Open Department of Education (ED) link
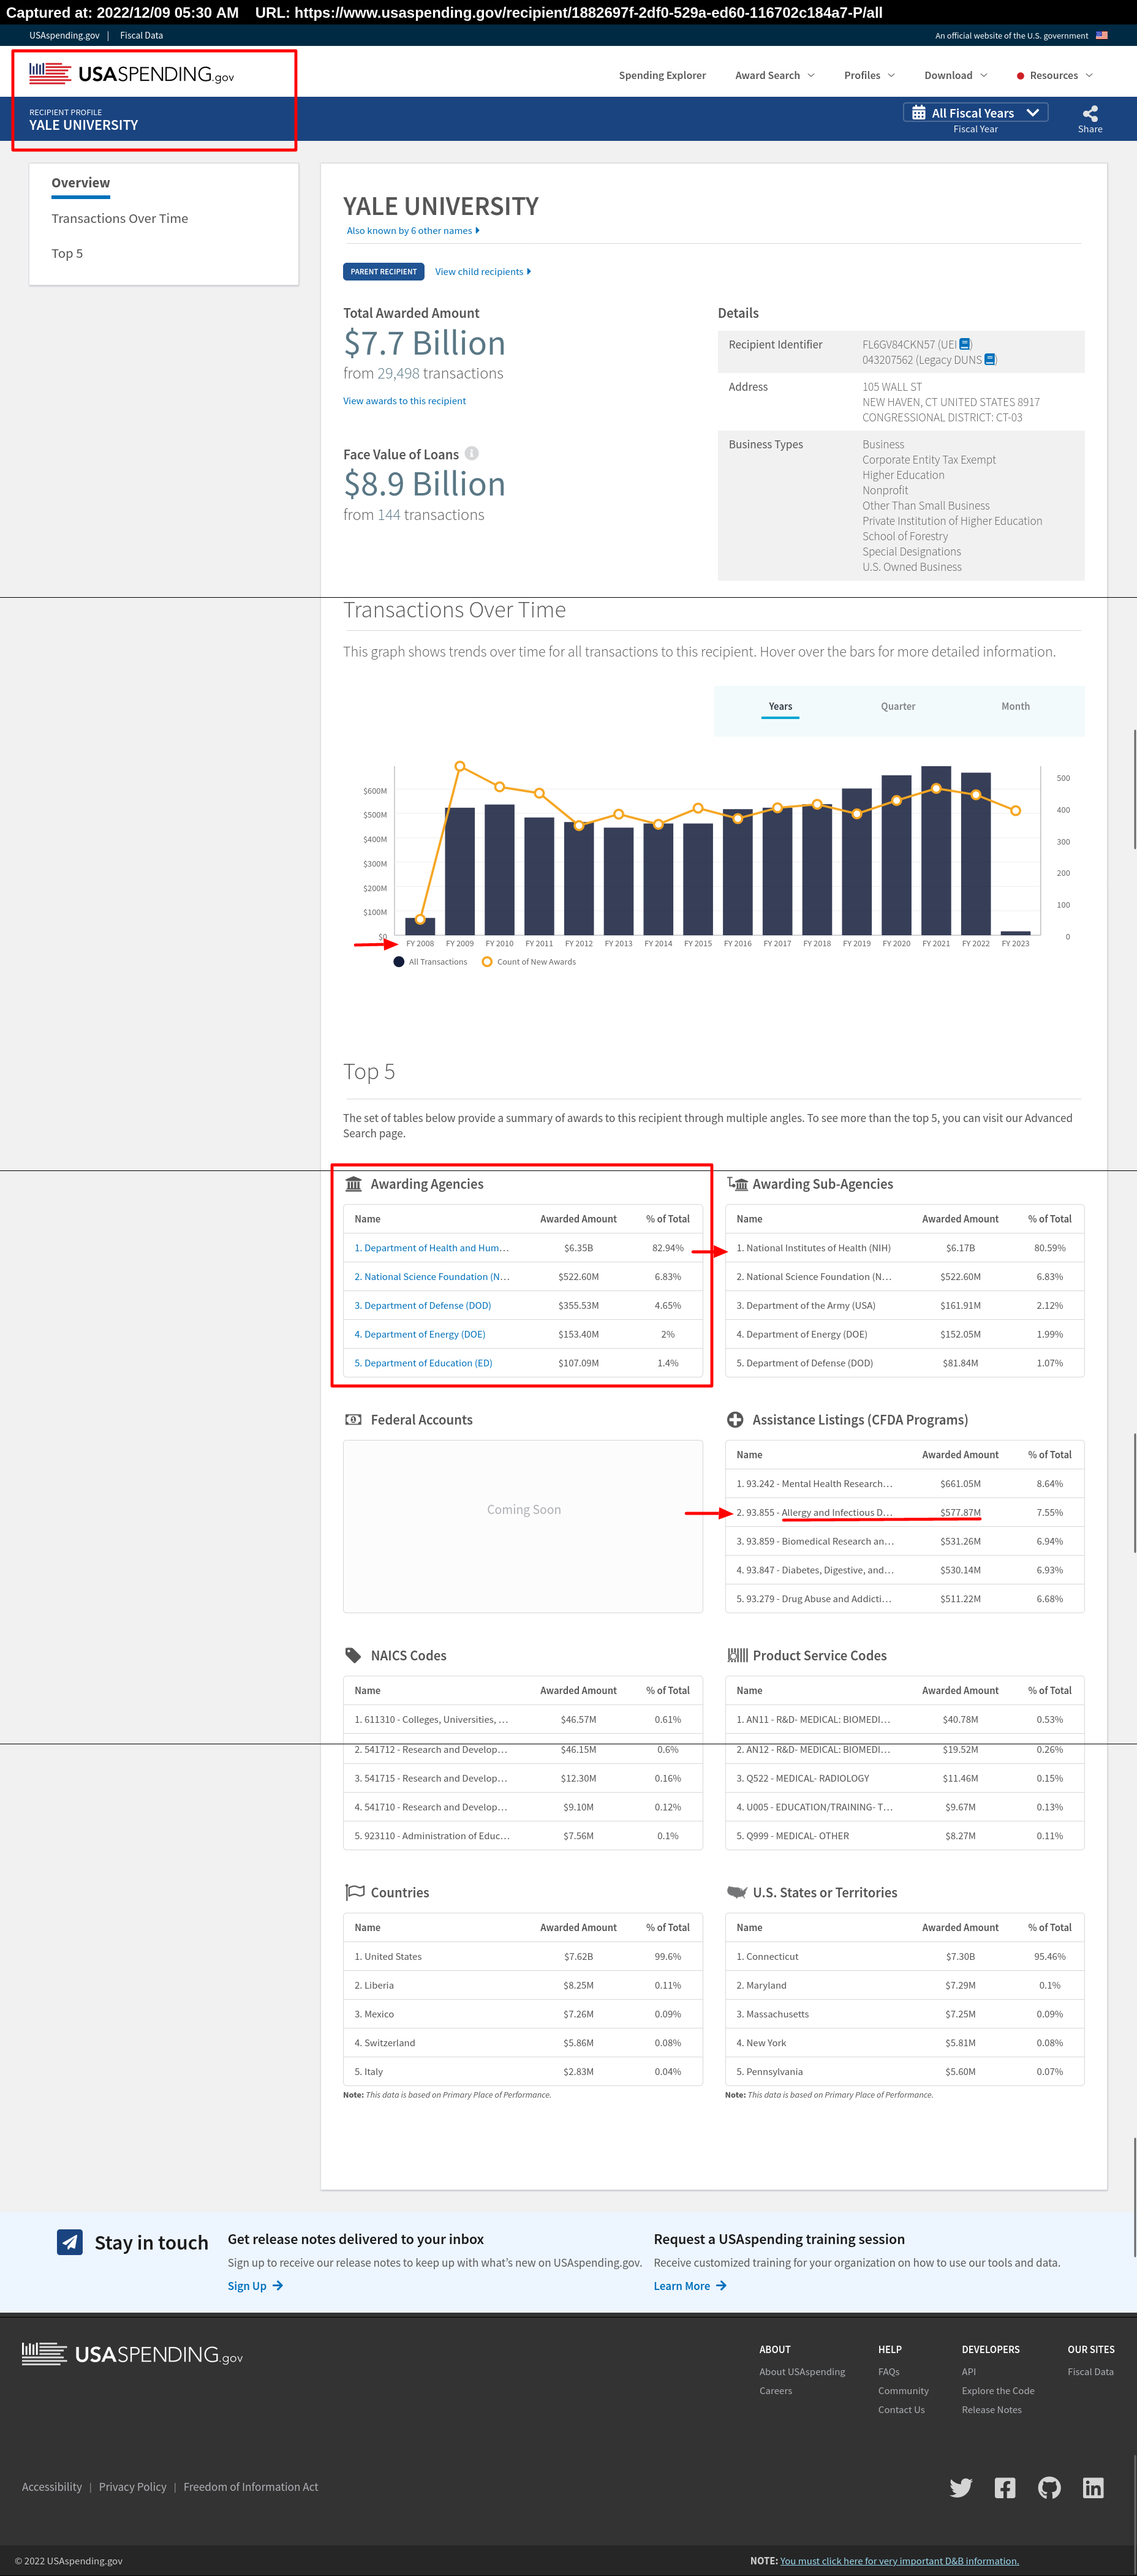Image resolution: width=1137 pixels, height=2576 pixels. (x=423, y=1363)
